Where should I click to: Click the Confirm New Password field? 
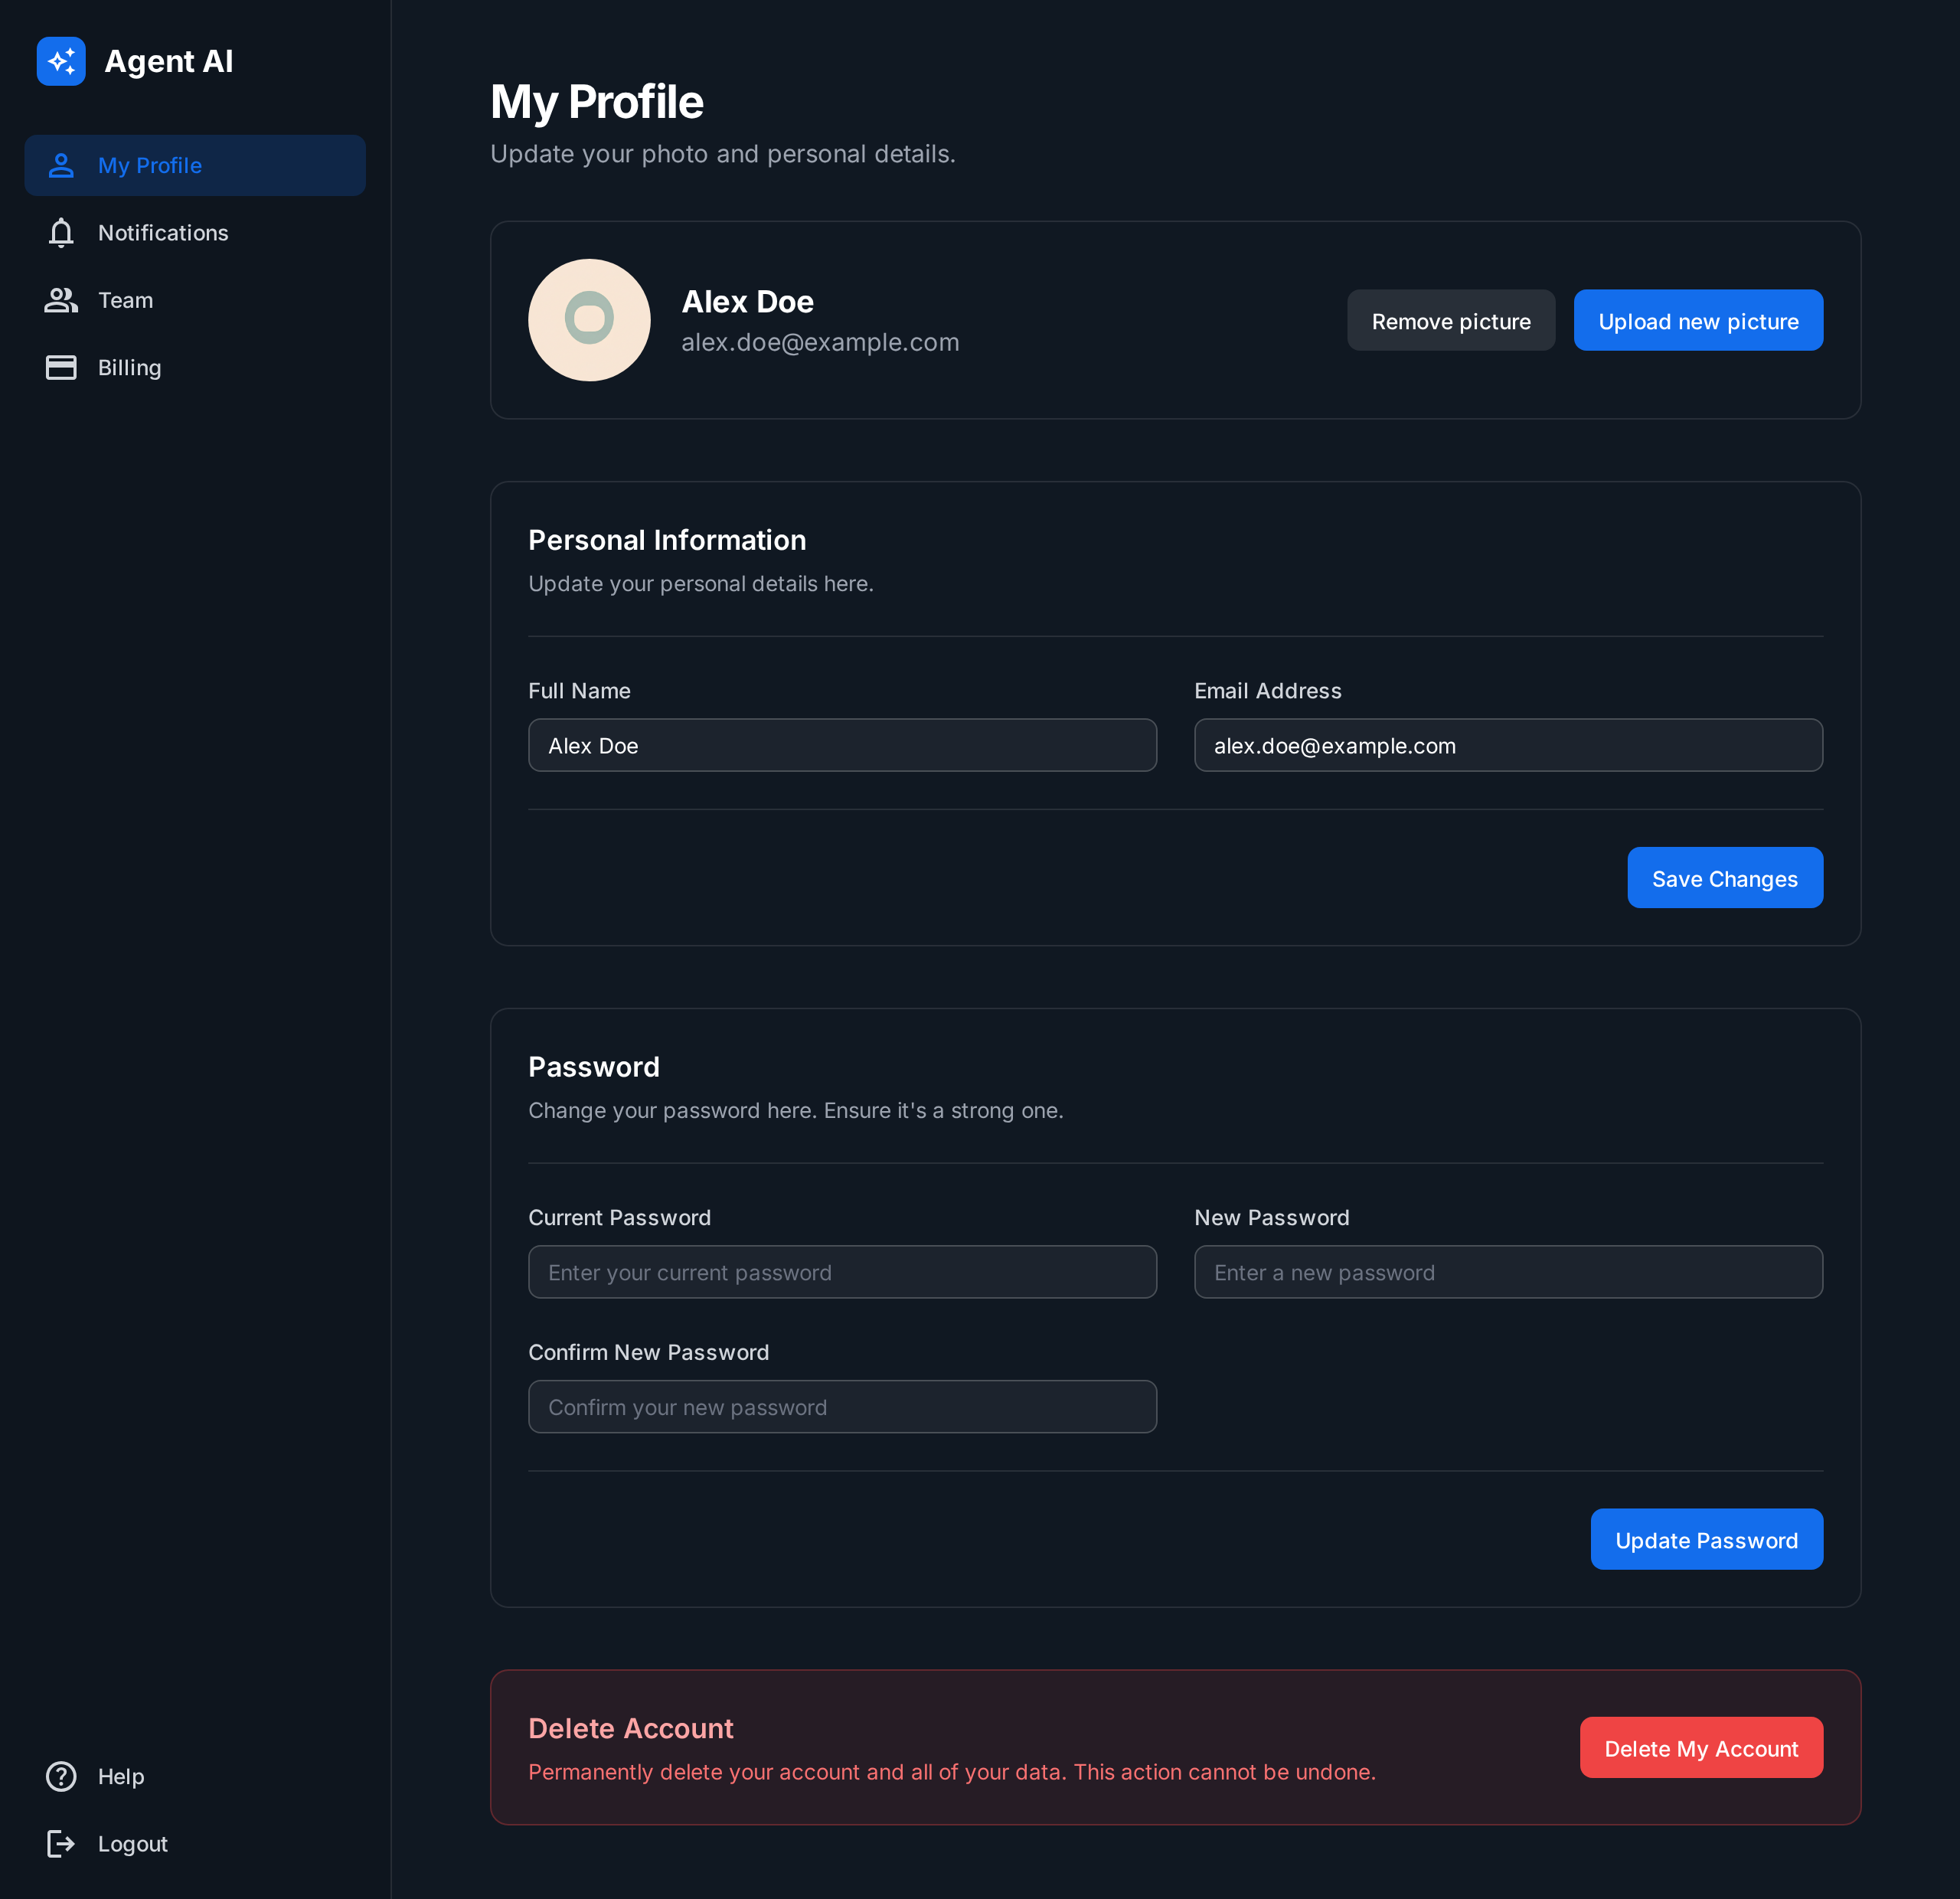click(x=842, y=1406)
